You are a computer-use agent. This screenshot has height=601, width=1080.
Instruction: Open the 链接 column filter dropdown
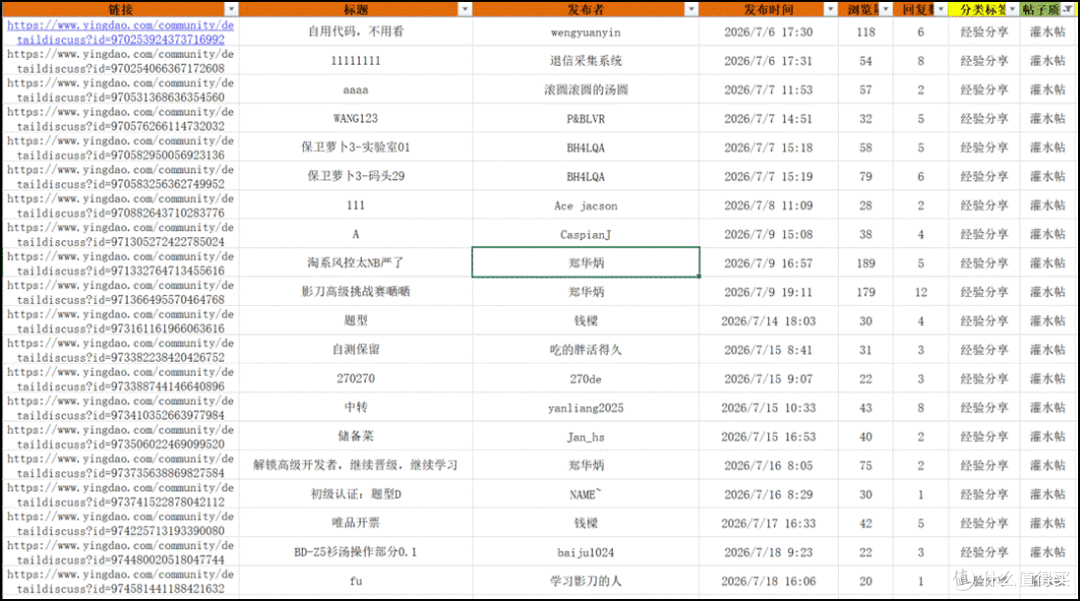click(x=231, y=9)
